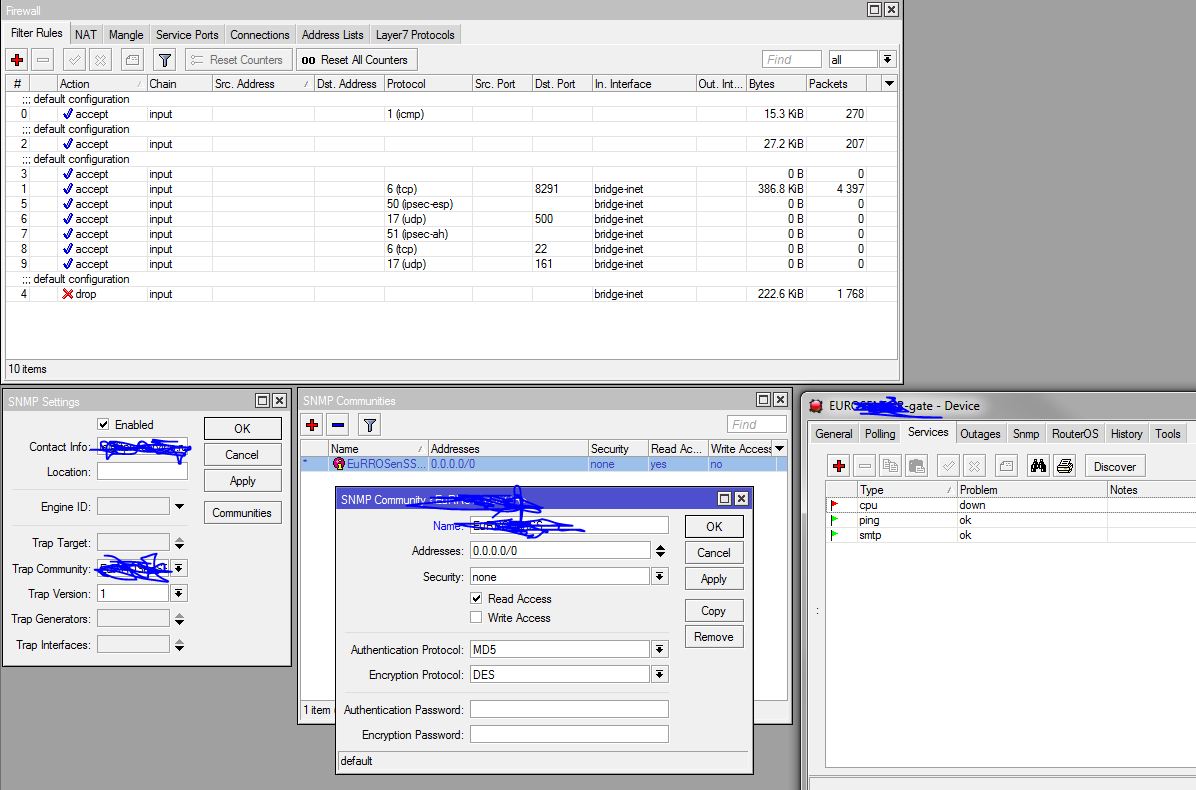
Task: Expand the Encryption Protocol DES dropdown
Action: tap(660, 675)
